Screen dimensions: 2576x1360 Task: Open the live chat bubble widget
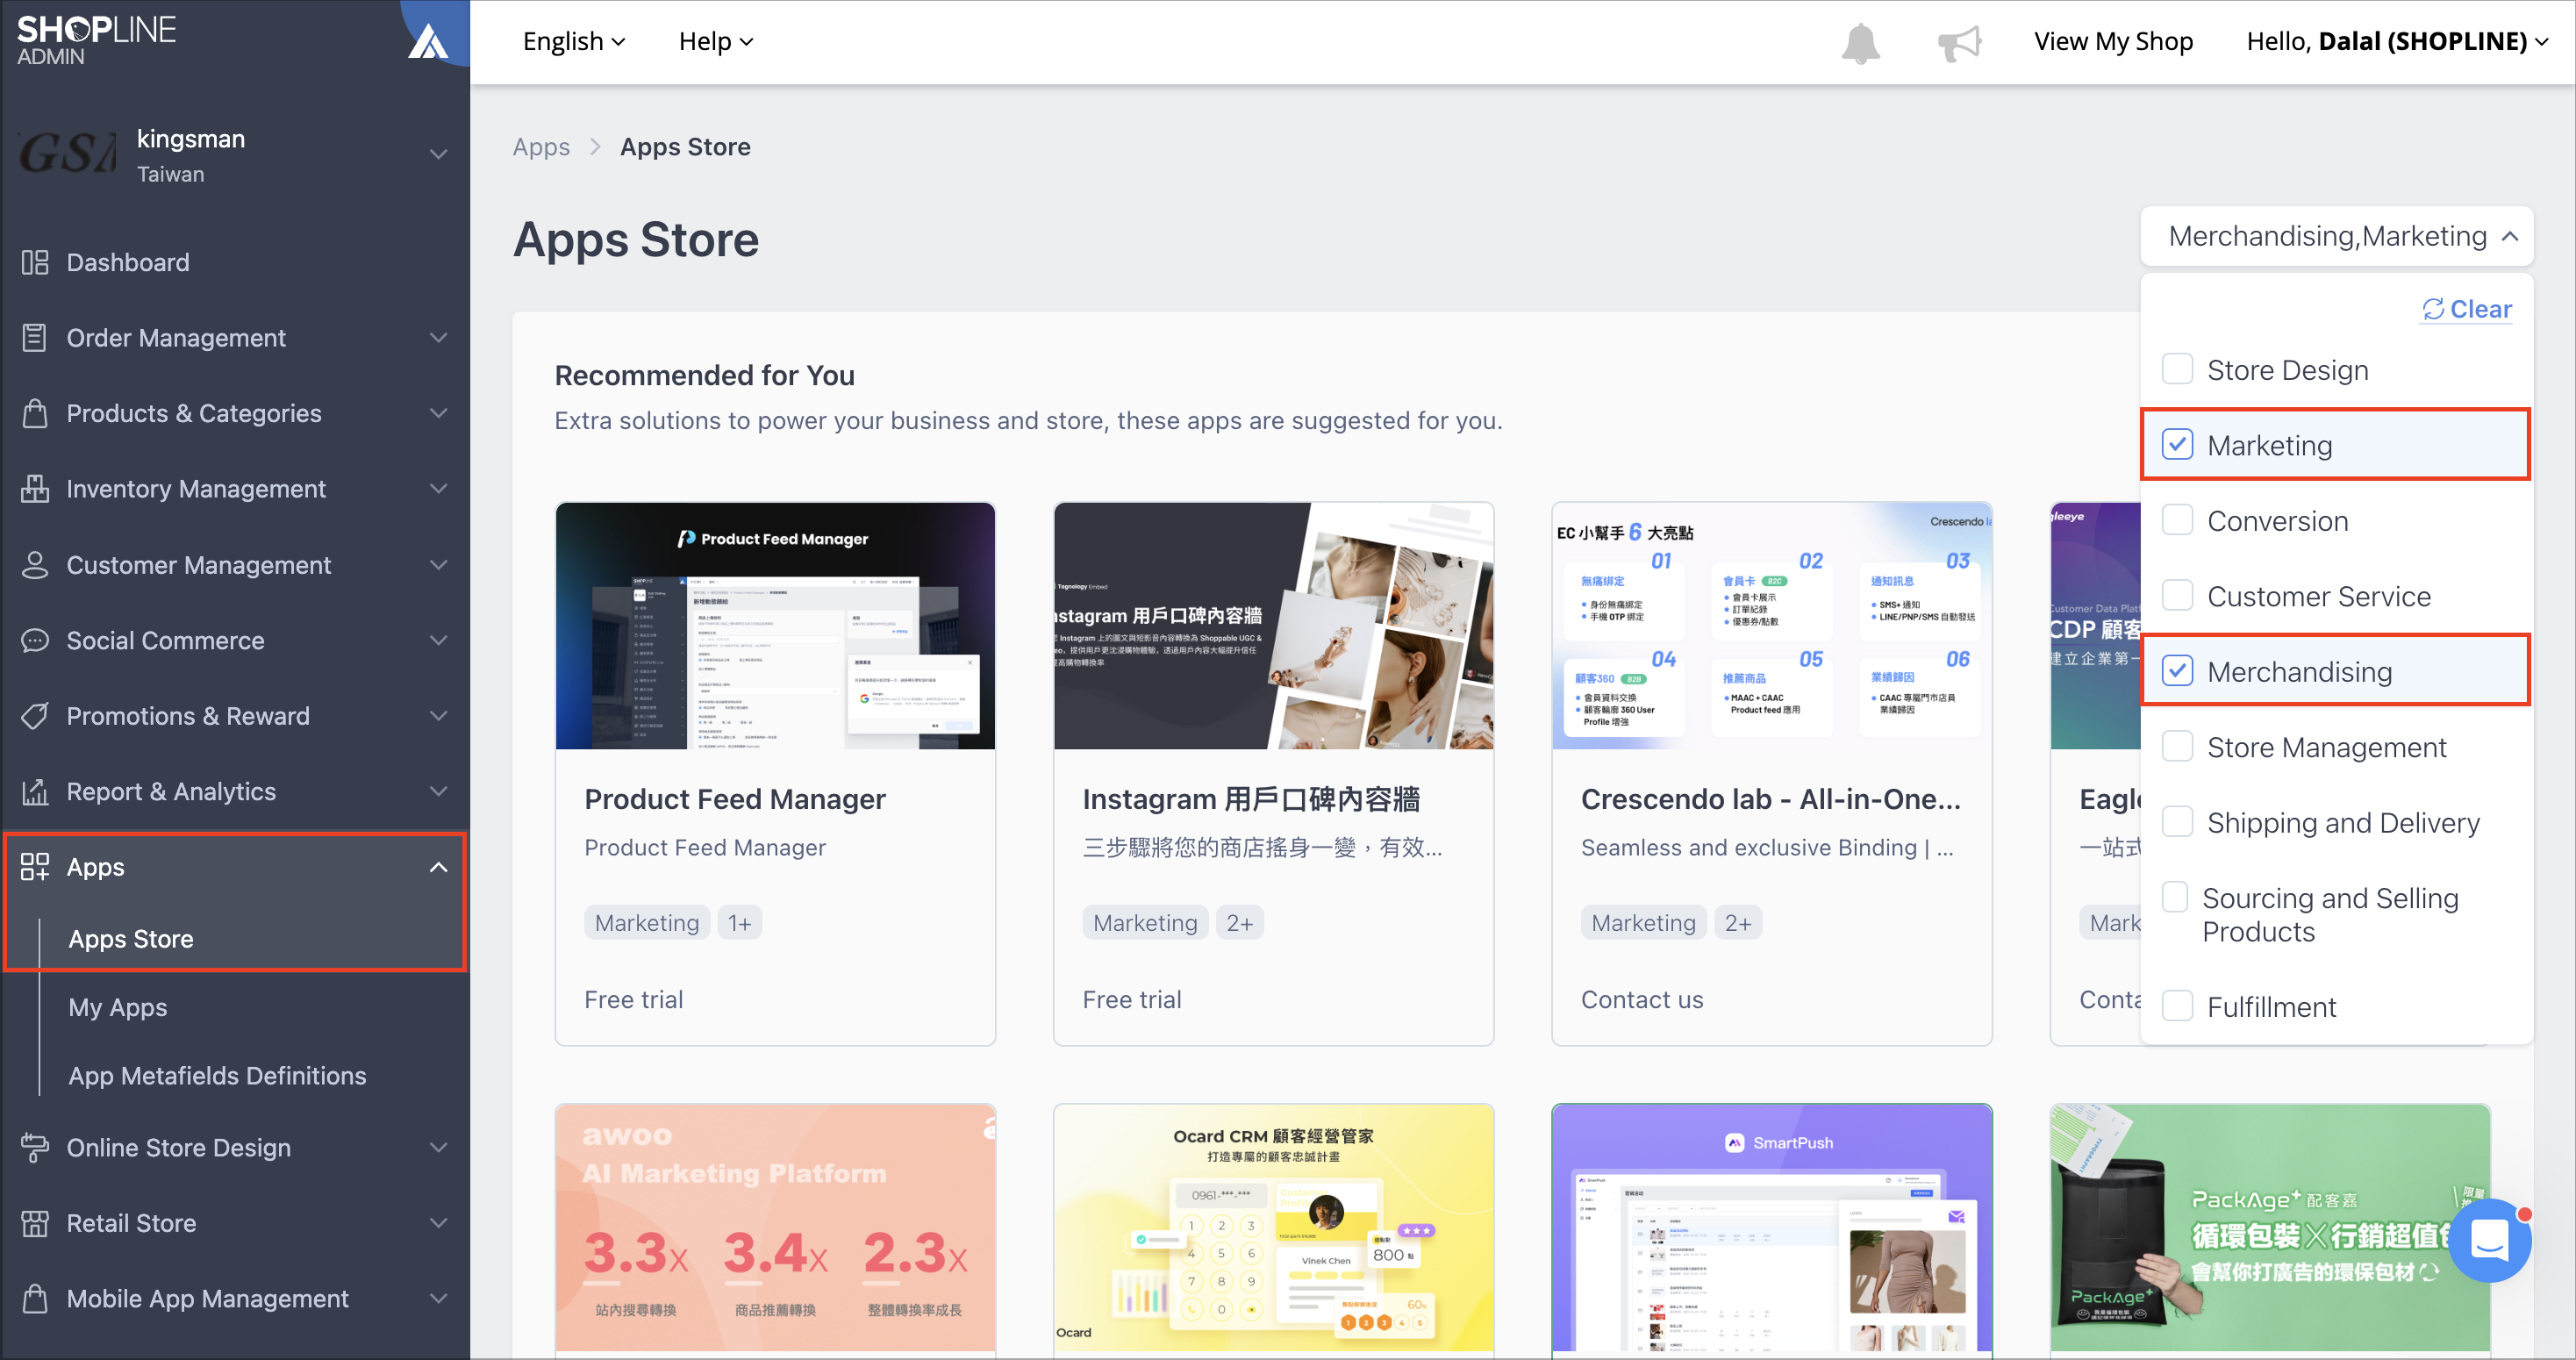(x=2490, y=1241)
